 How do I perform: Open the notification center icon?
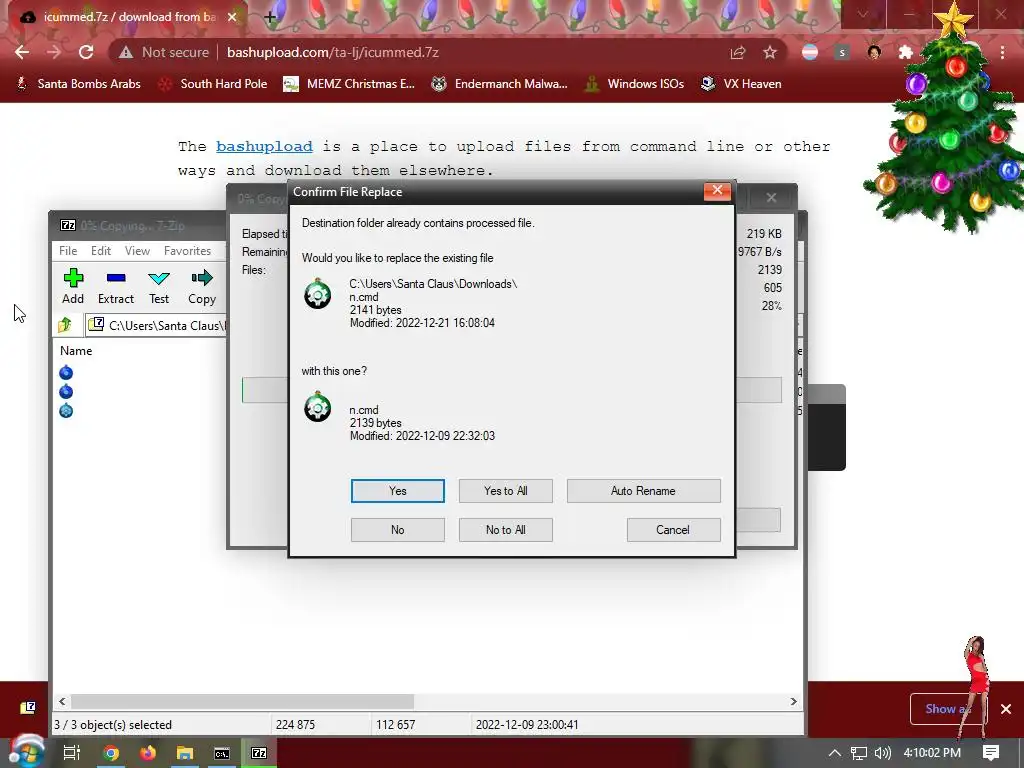click(991, 753)
